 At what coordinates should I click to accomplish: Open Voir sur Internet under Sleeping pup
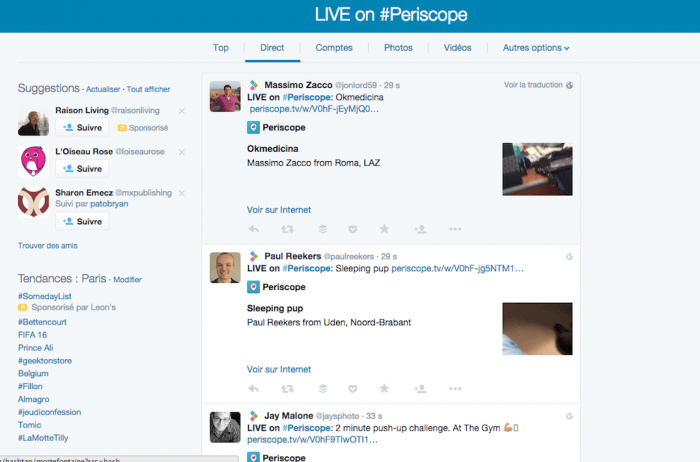[279, 369]
